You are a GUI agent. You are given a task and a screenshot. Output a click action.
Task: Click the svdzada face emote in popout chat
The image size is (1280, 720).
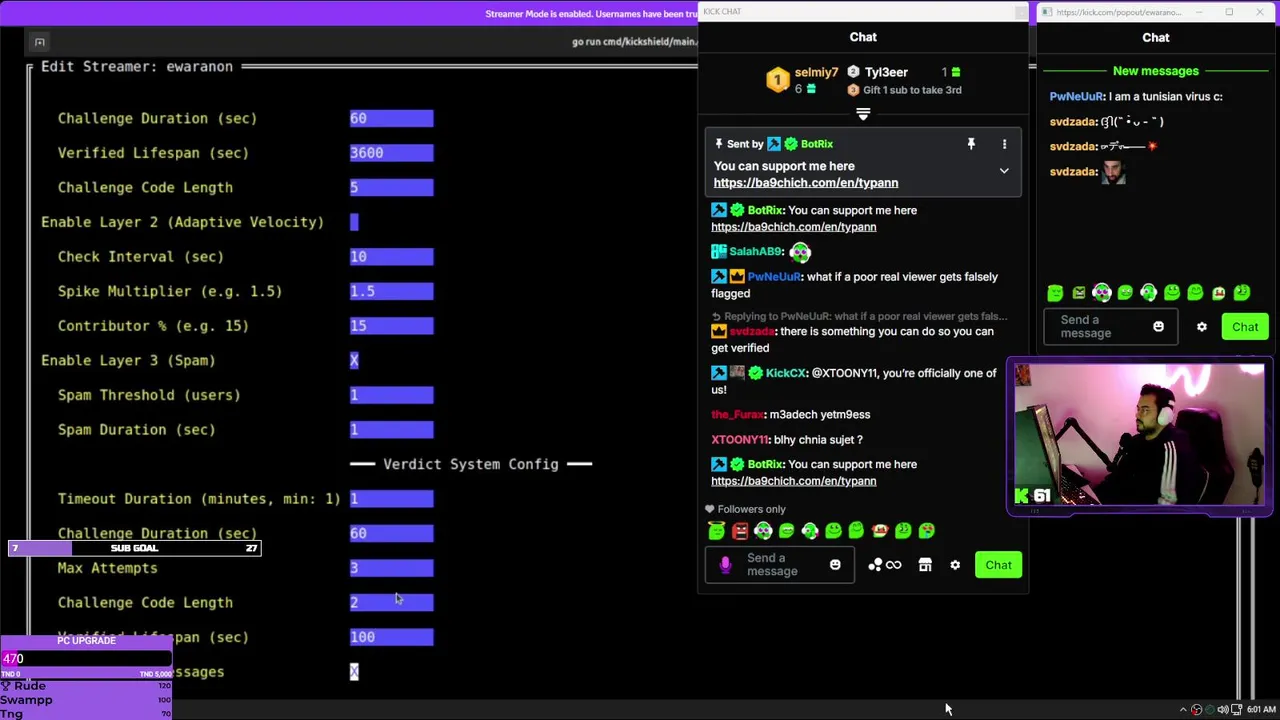(x=1113, y=172)
